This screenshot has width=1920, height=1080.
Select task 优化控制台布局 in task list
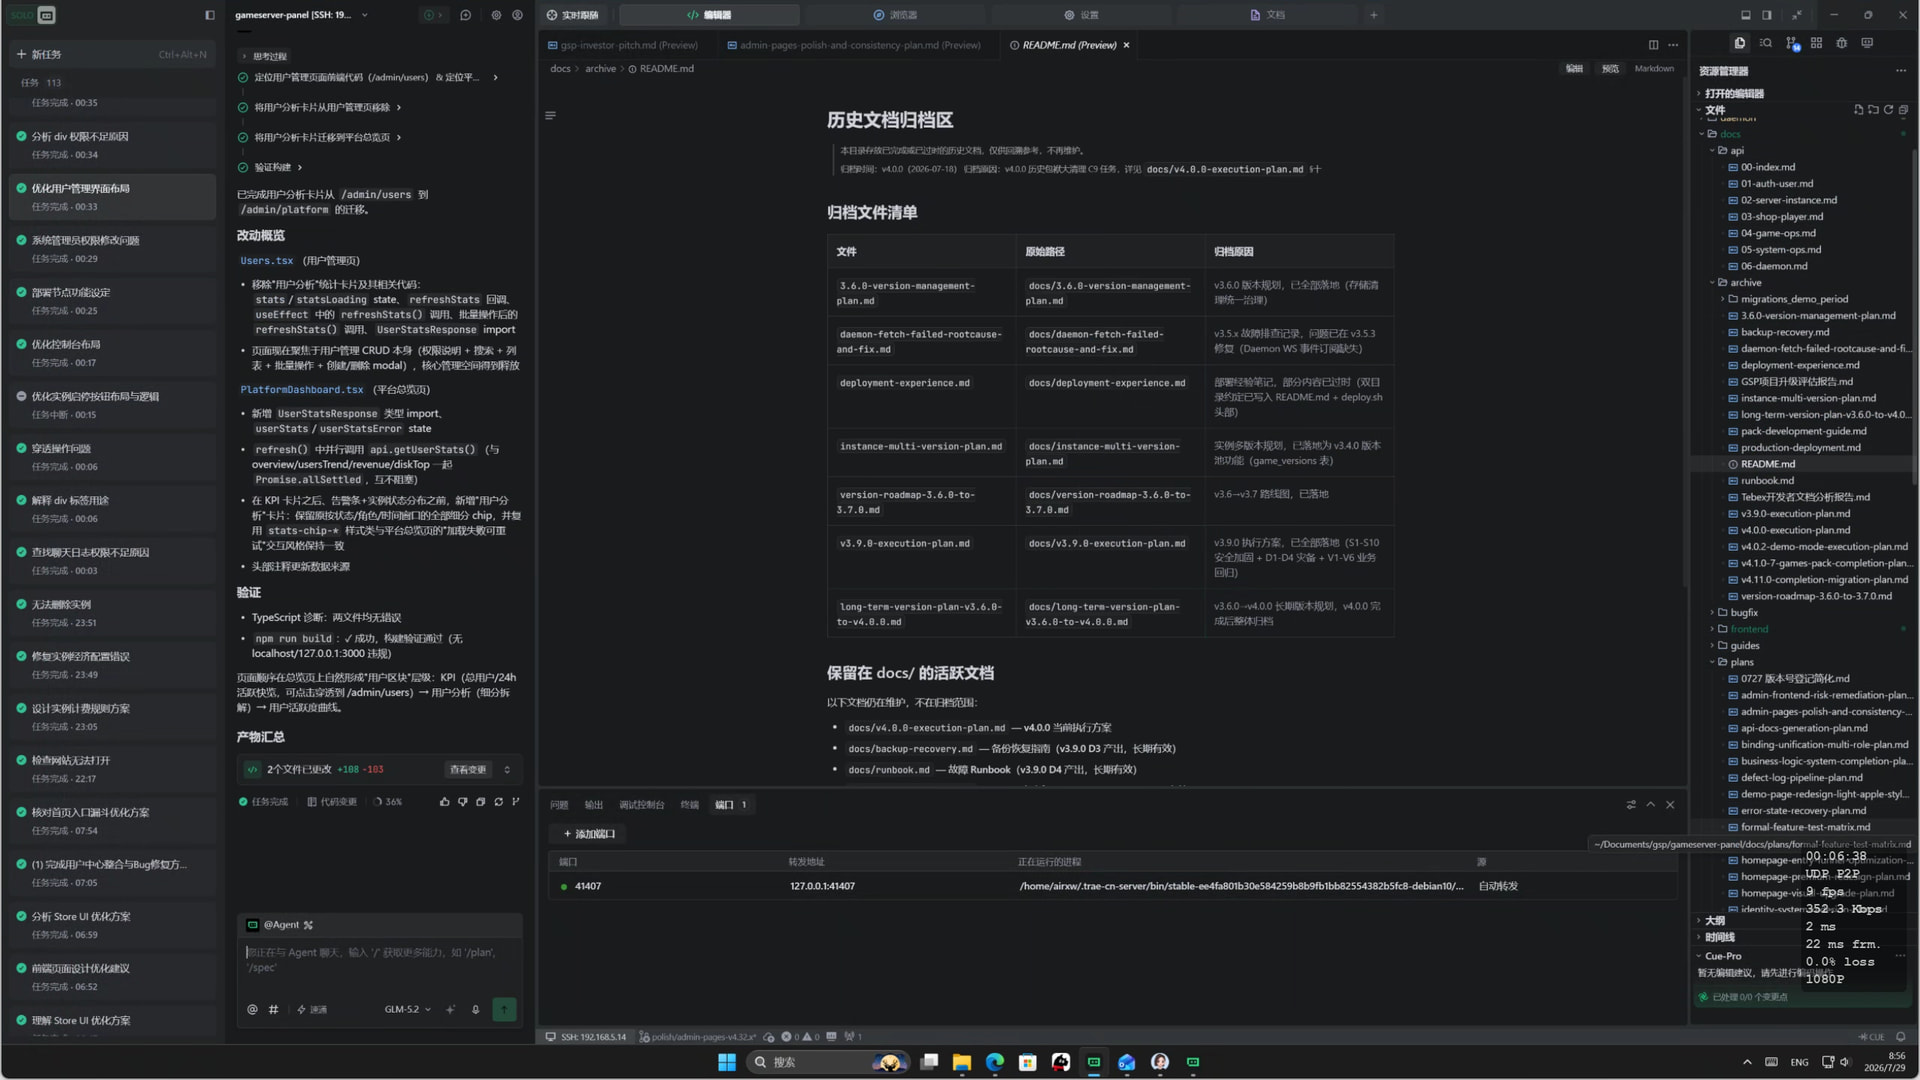(x=112, y=352)
